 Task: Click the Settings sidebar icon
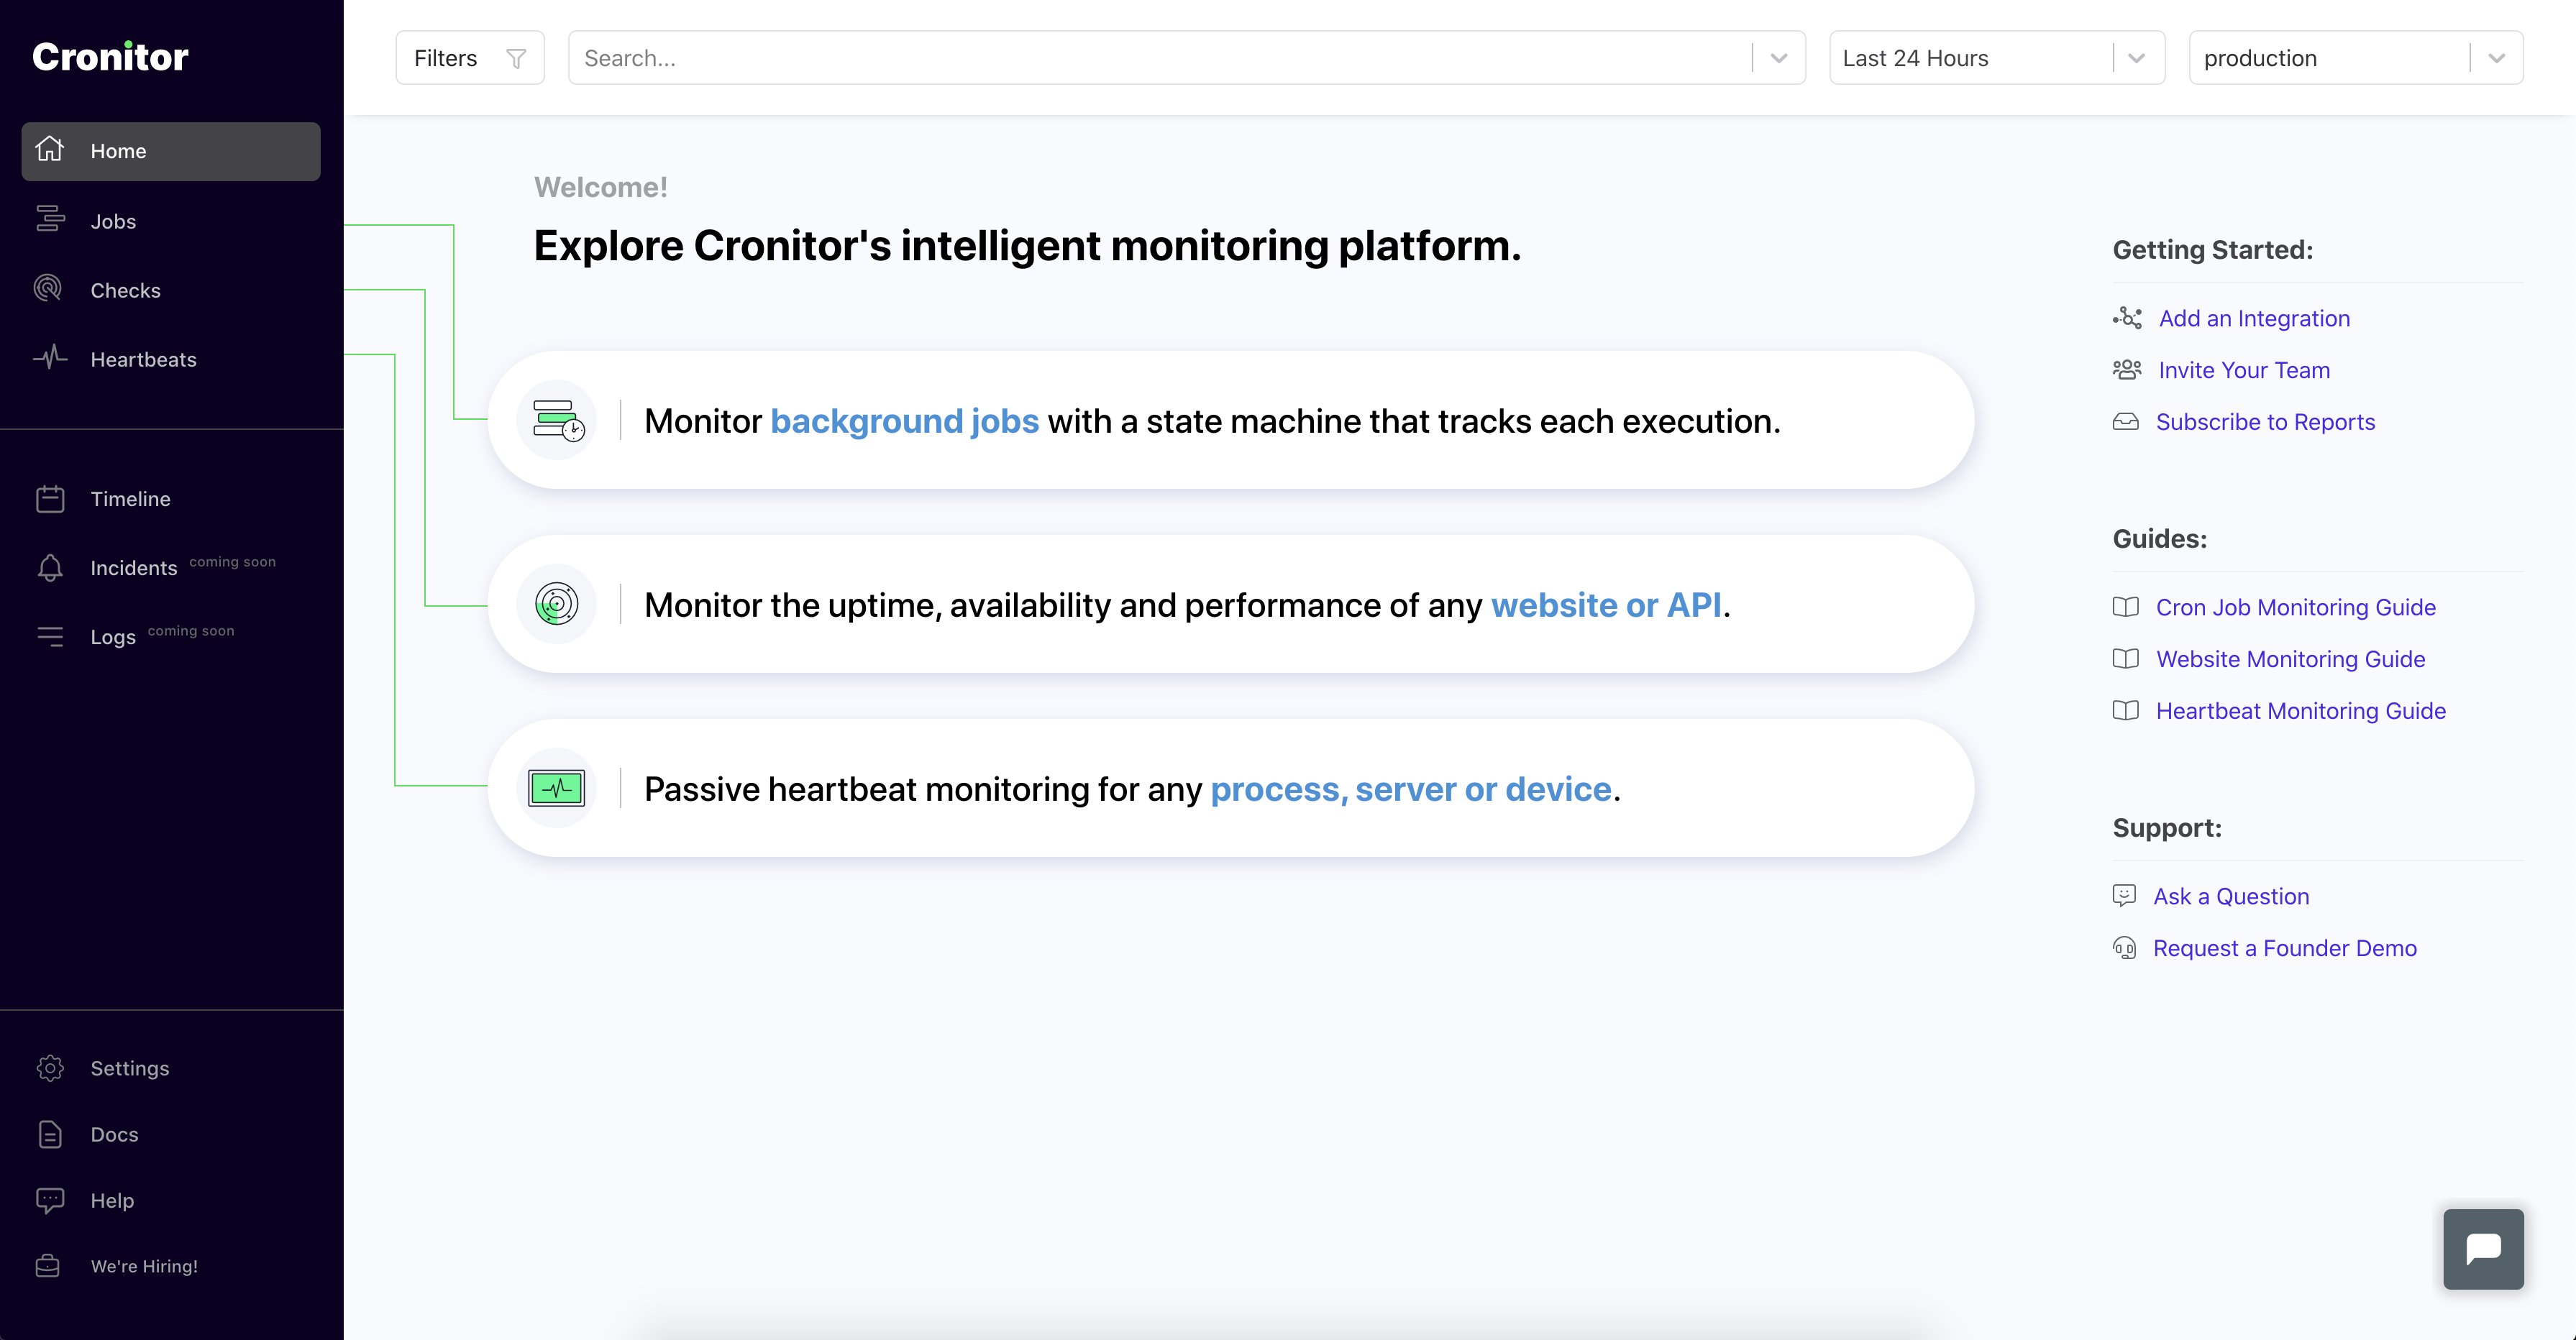tap(51, 1068)
